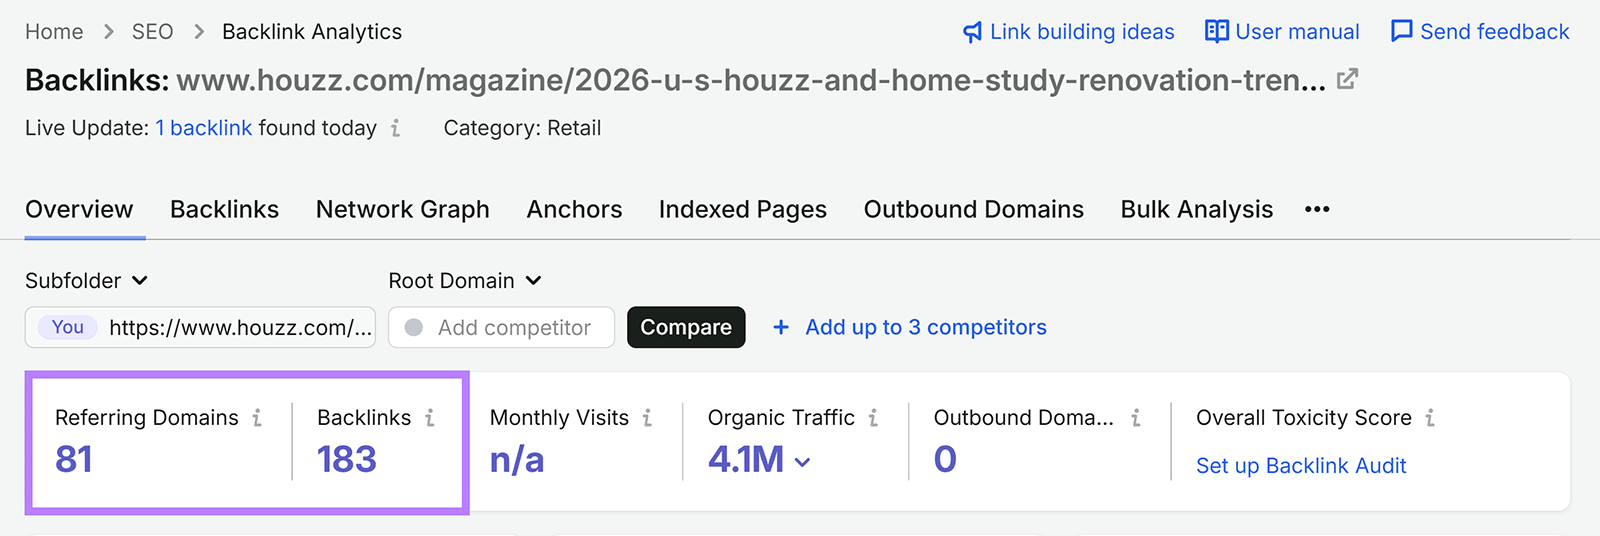
Task: Click the Referring Domains value 81
Action: point(74,459)
